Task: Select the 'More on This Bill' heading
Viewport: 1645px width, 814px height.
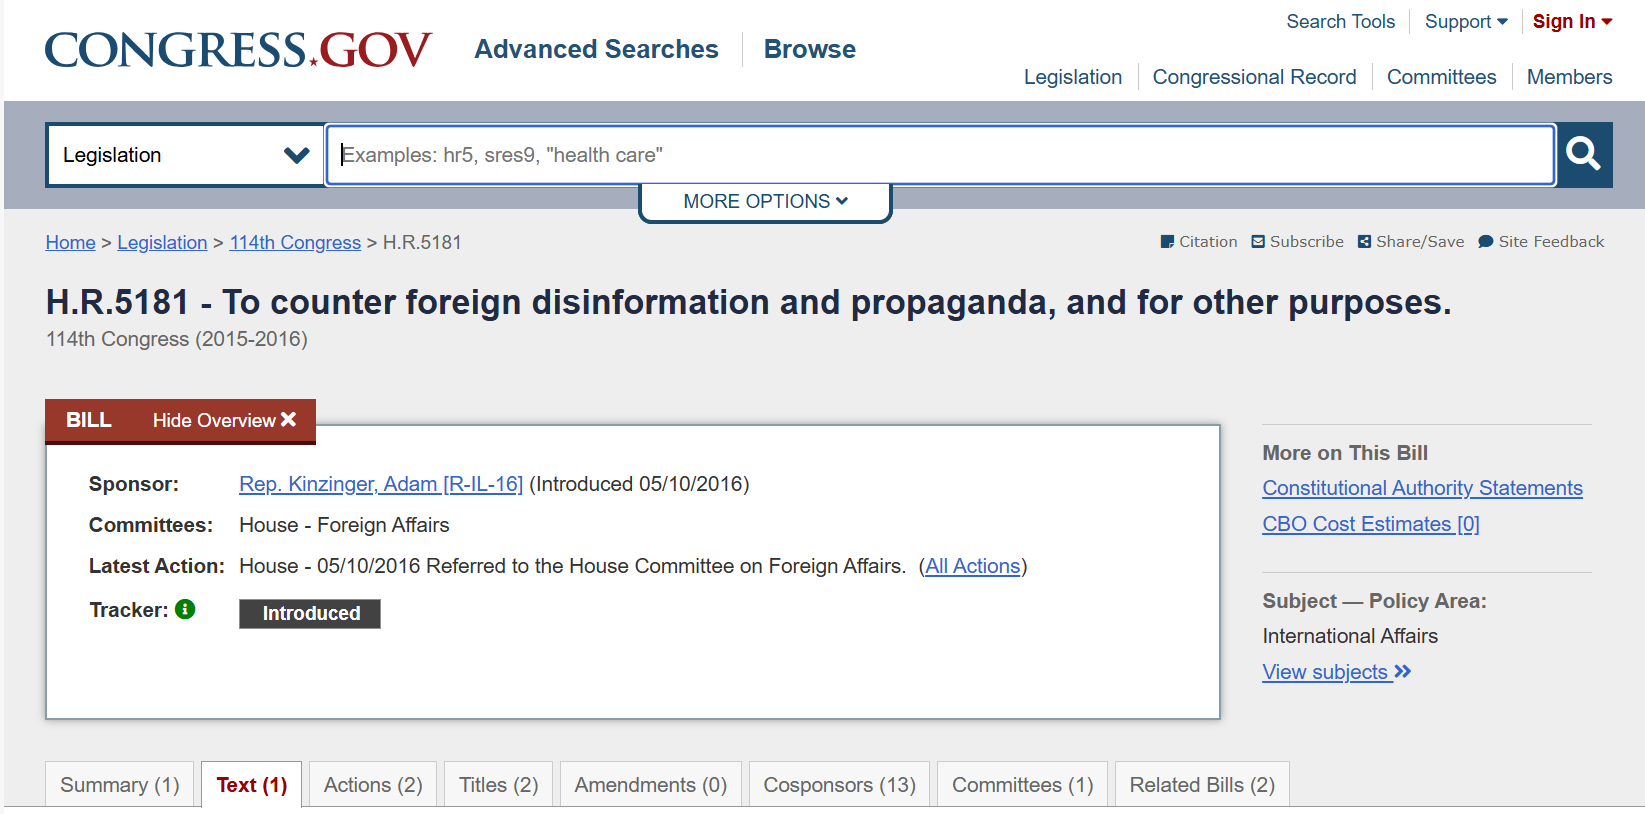Action: click(1345, 453)
